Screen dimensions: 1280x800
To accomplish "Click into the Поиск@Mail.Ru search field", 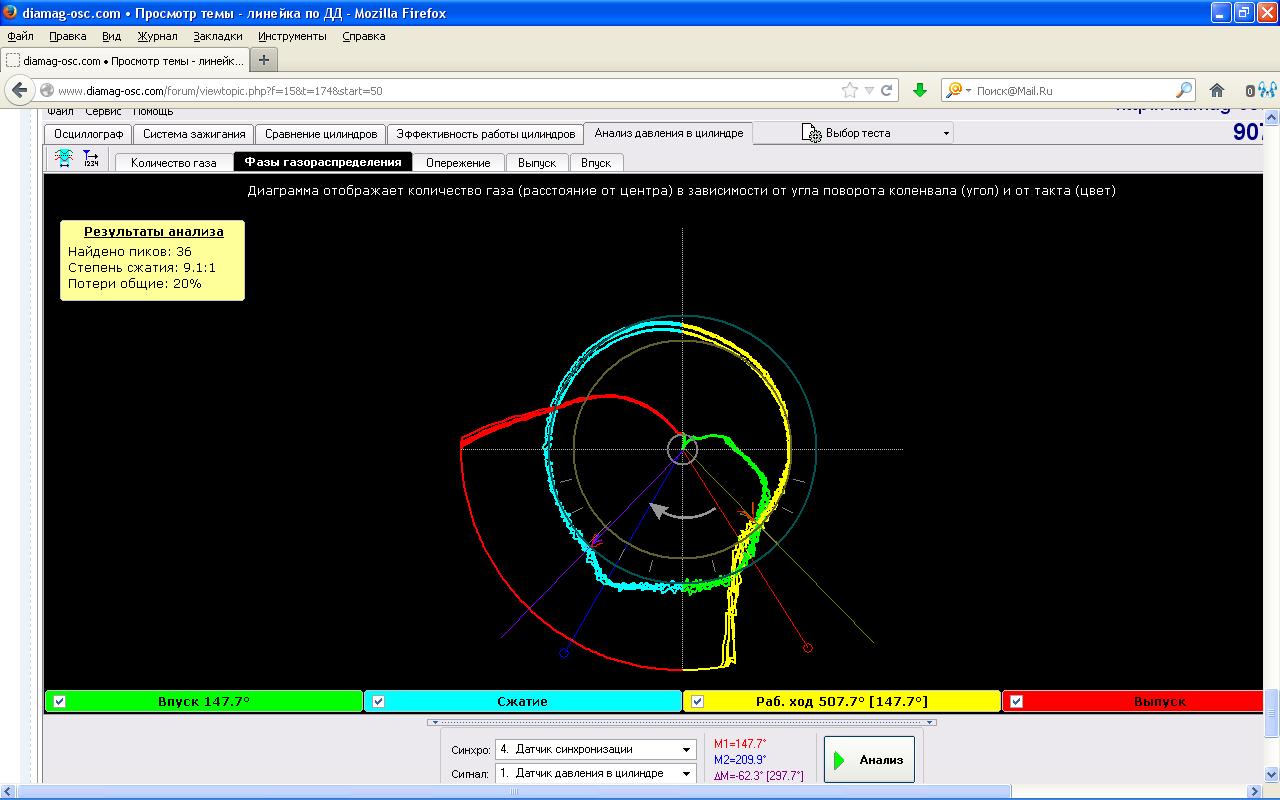I will (x=1073, y=90).
